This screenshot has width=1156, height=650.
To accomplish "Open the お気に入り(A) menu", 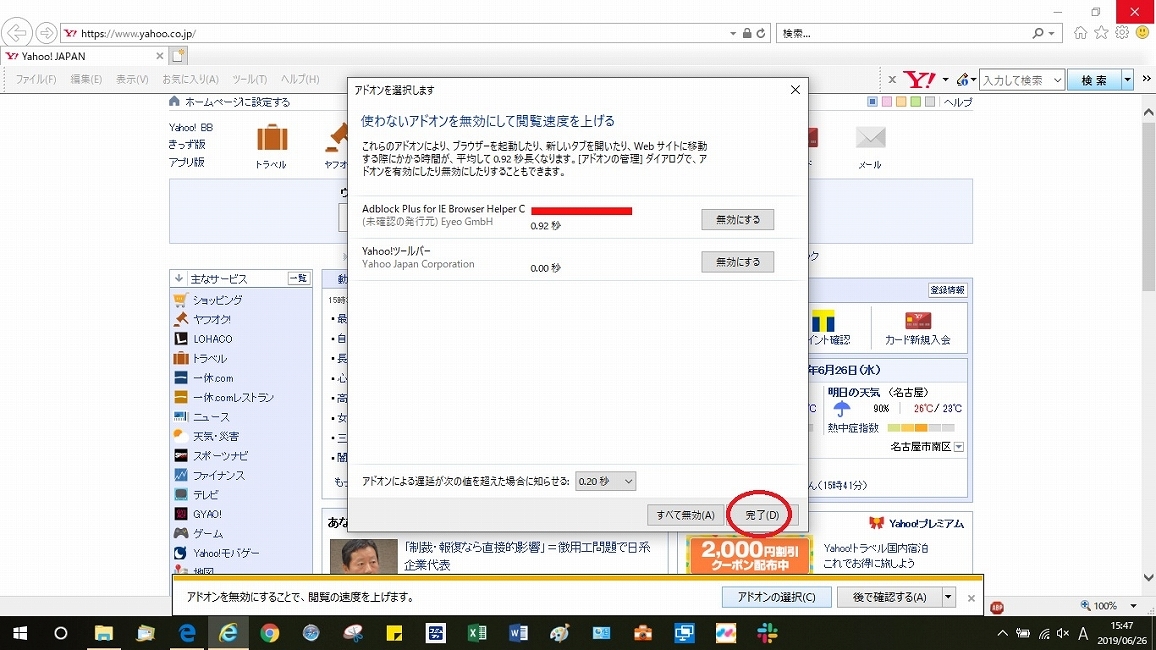I will (190, 79).
